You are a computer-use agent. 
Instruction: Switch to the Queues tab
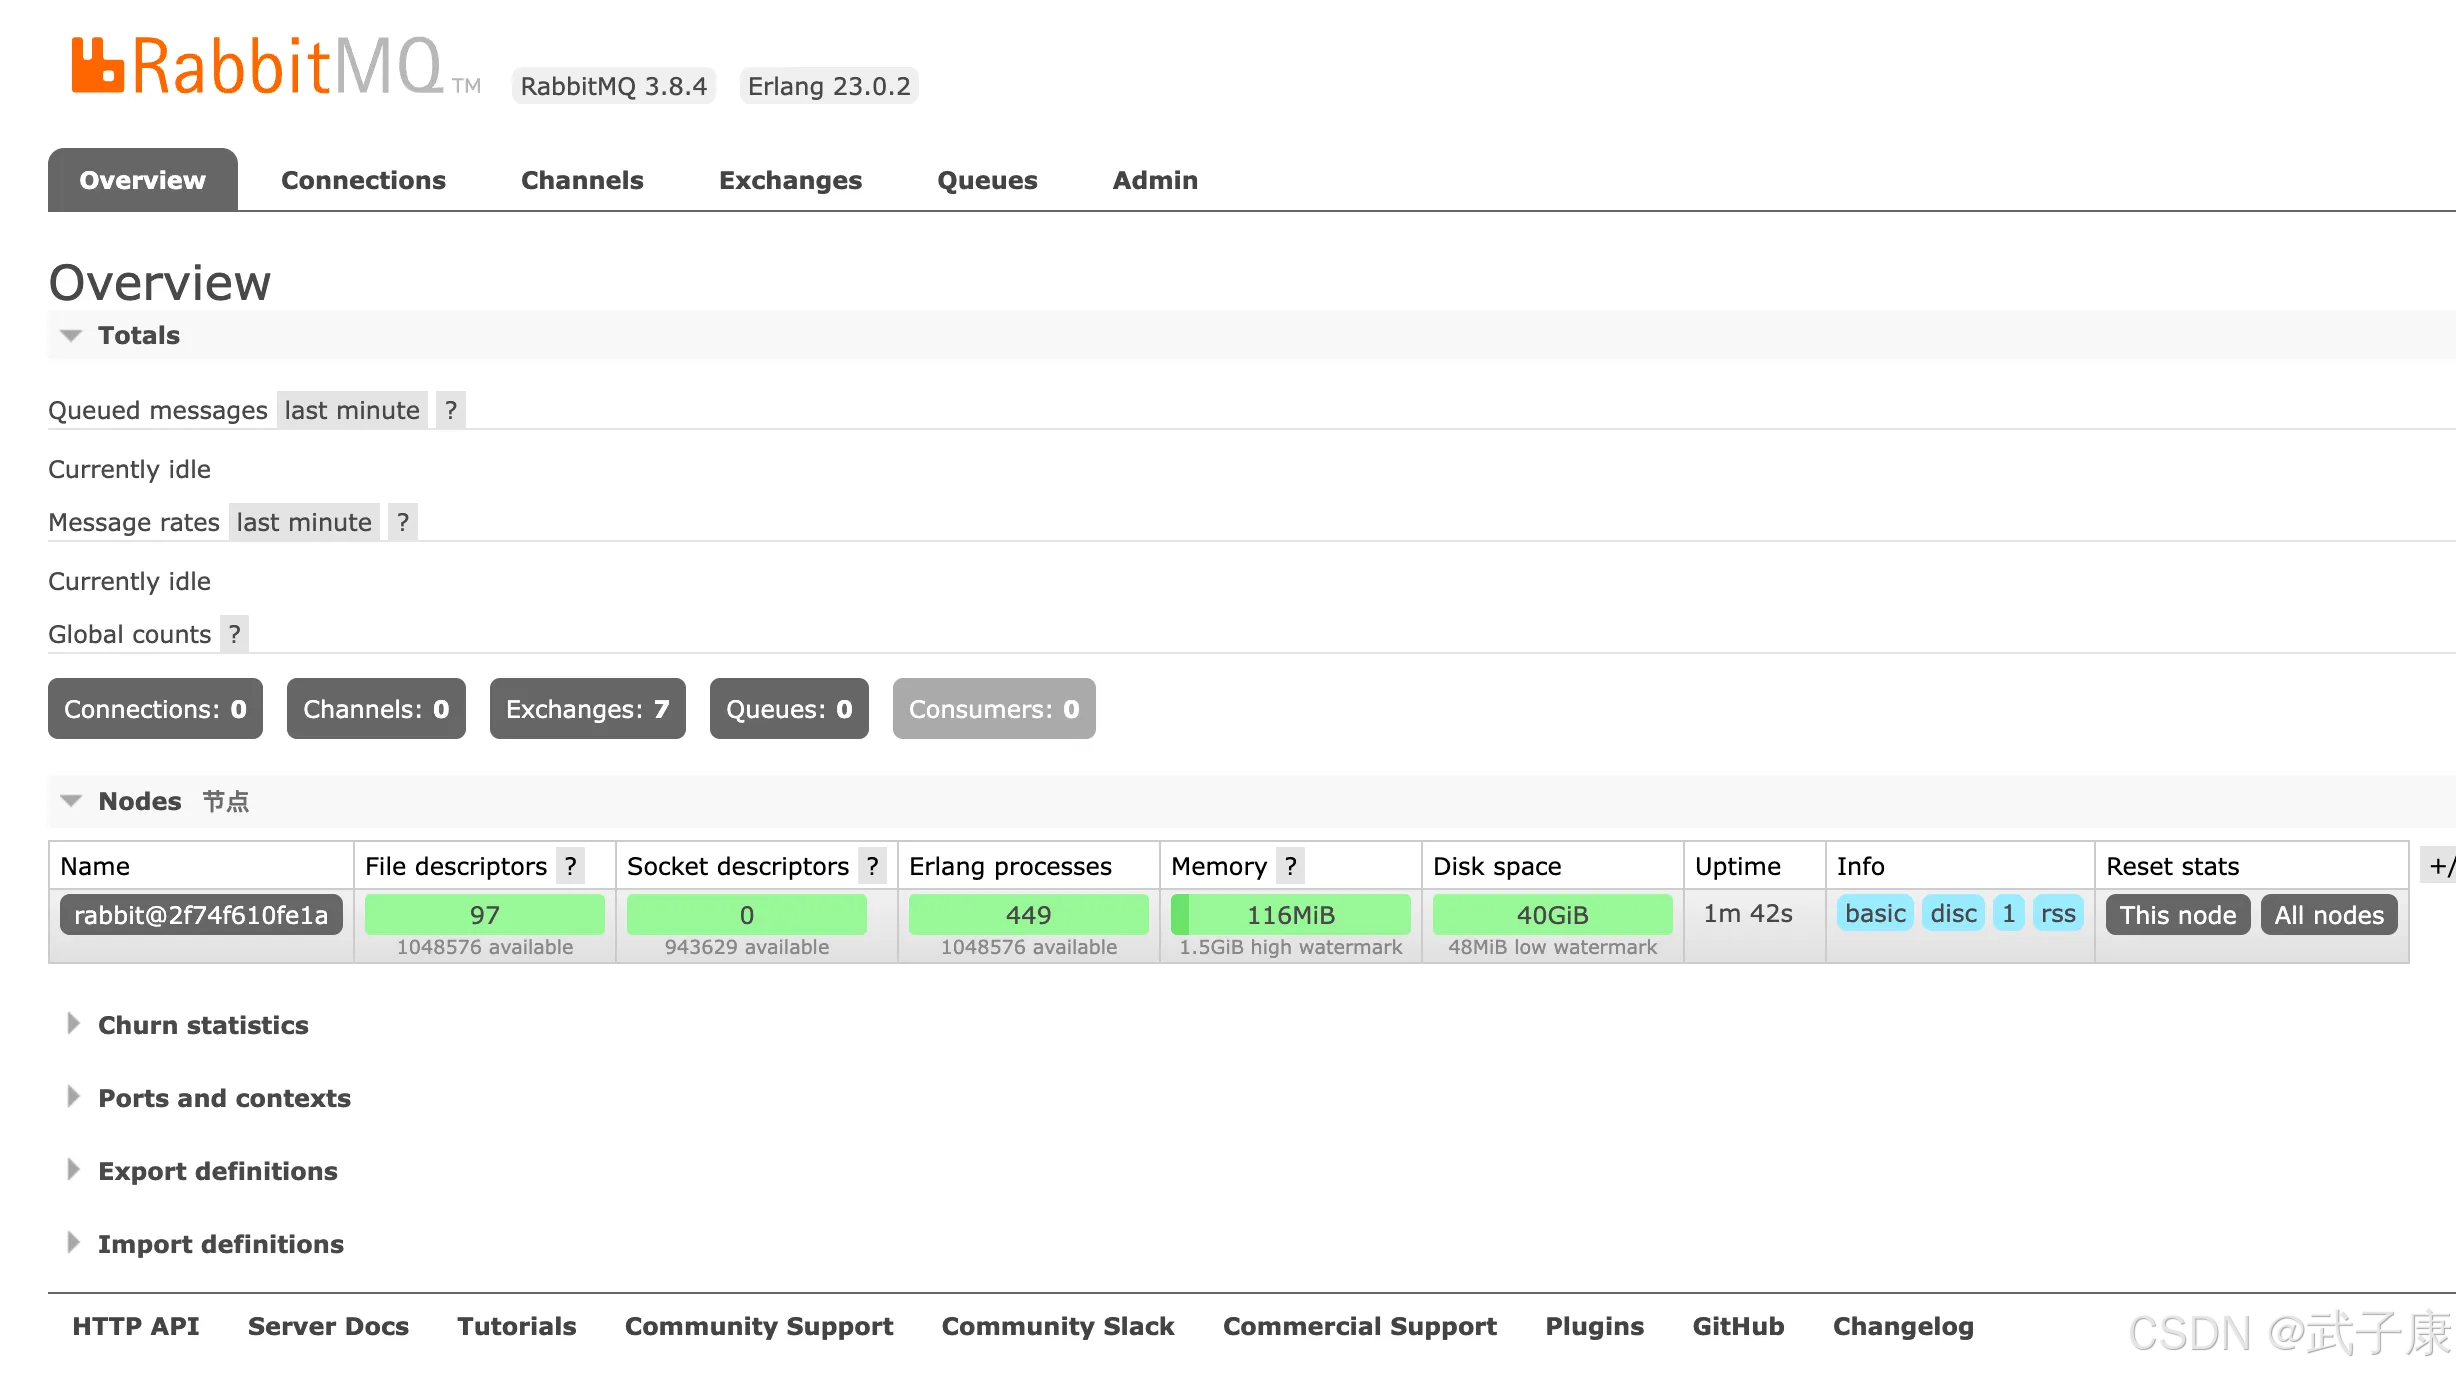pyautogui.click(x=987, y=180)
